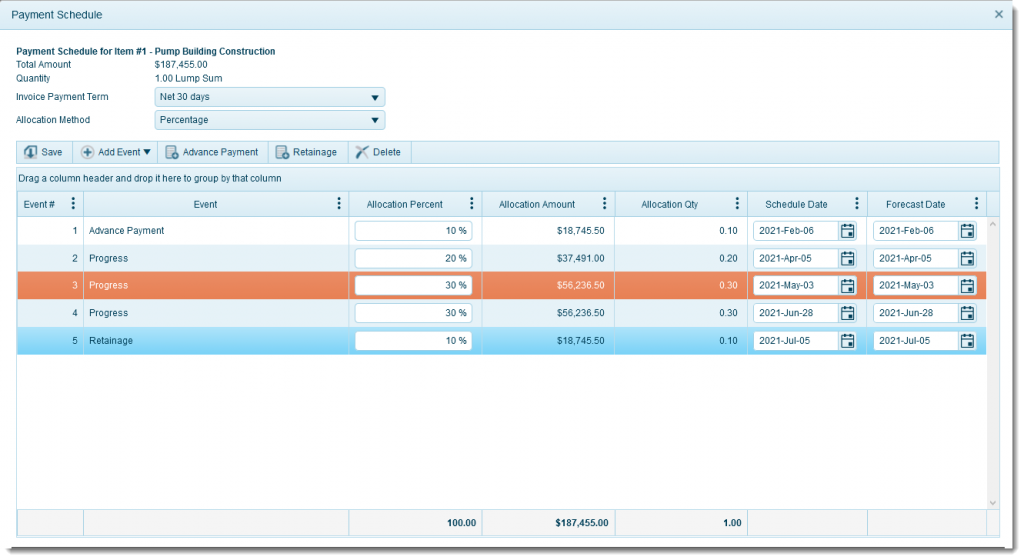The image size is (1024, 560).
Task: Close the Payment Schedule dialog
Action: (x=999, y=14)
